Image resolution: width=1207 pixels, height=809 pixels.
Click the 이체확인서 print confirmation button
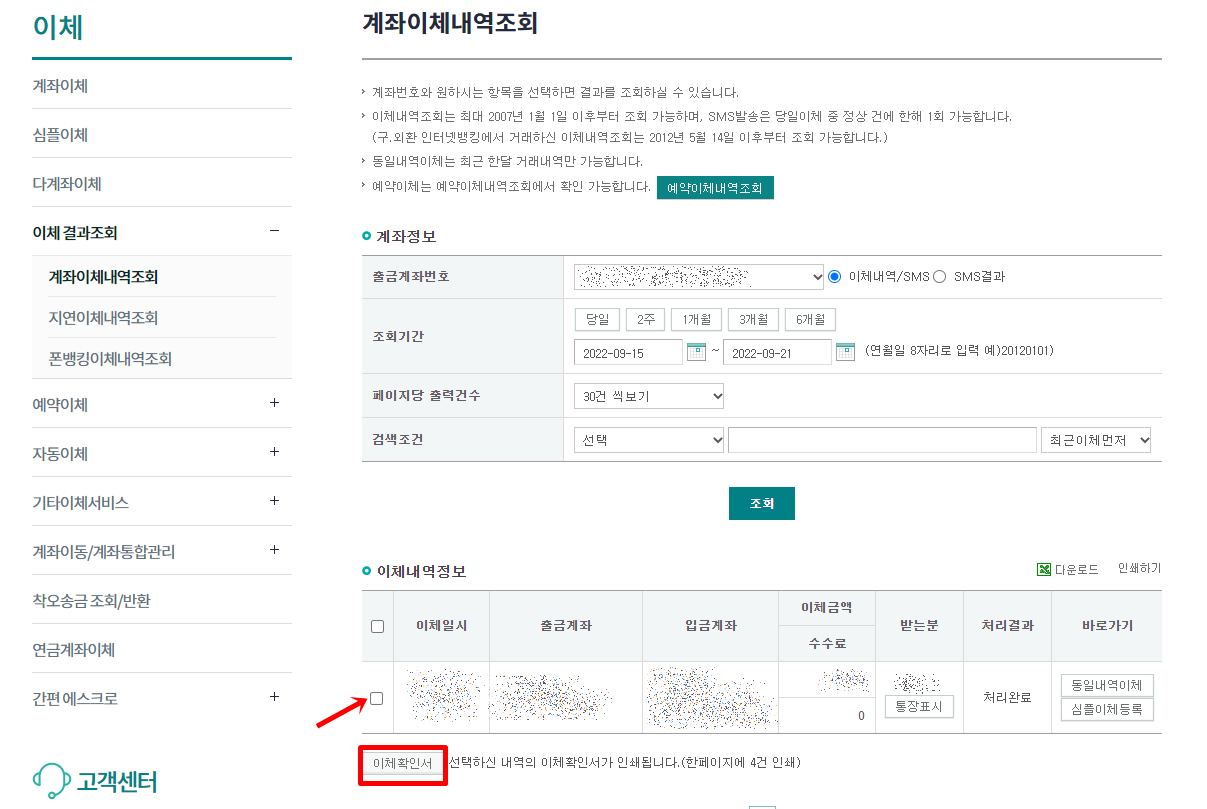(x=402, y=764)
